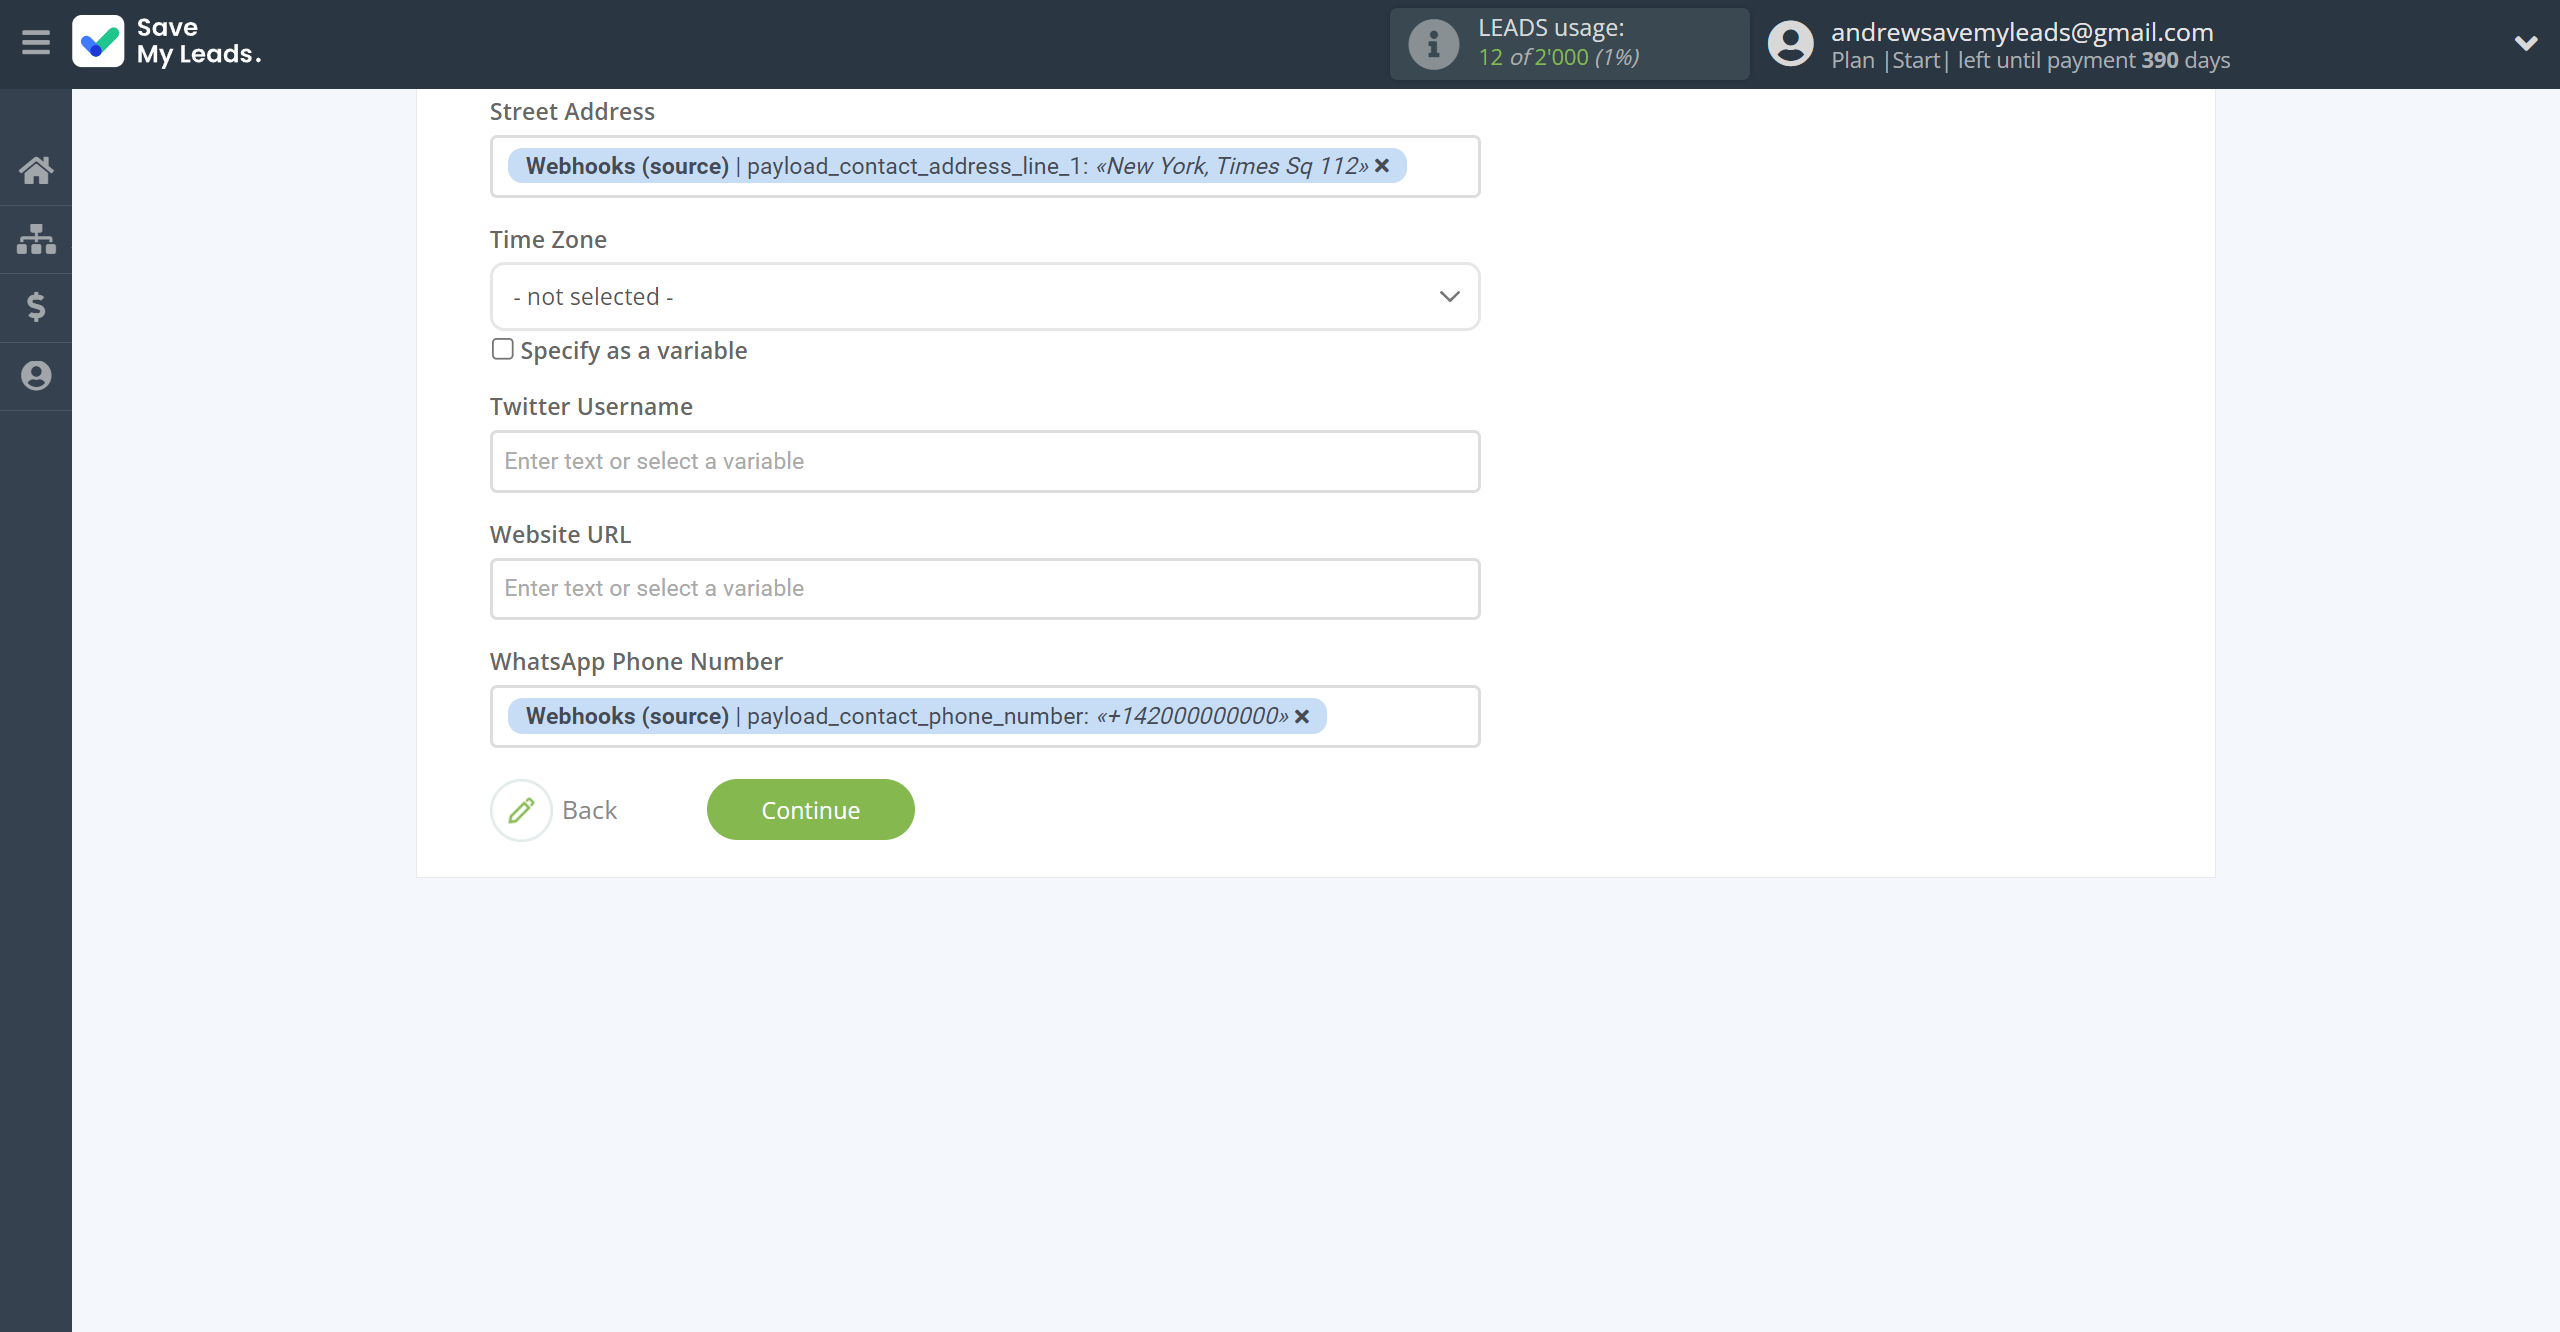Viewport: 2560px width, 1332px height.
Task: Expand the account dropdown chevron
Action: coord(2525,44)
